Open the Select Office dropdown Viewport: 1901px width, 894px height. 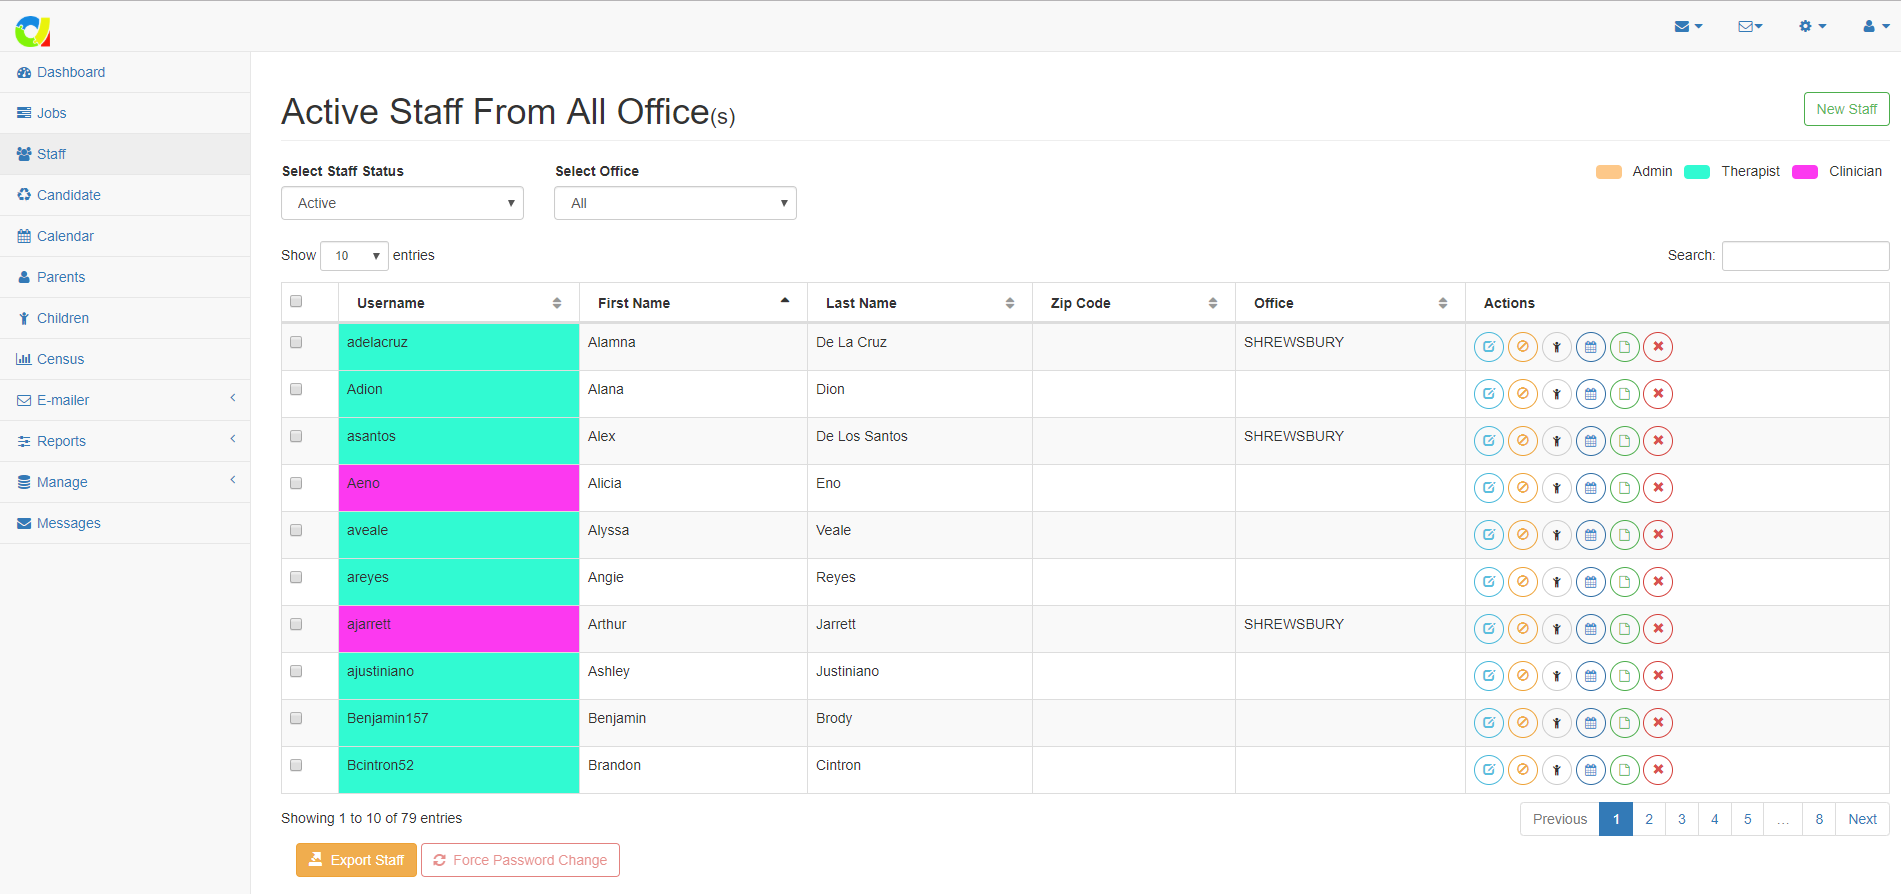[x=675, y=203]
